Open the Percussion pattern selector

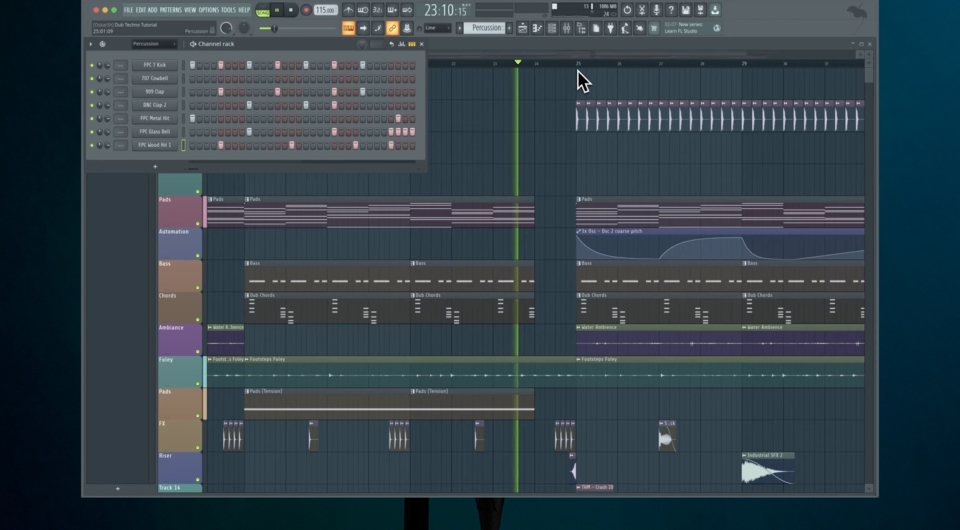[x=484, y=28]
